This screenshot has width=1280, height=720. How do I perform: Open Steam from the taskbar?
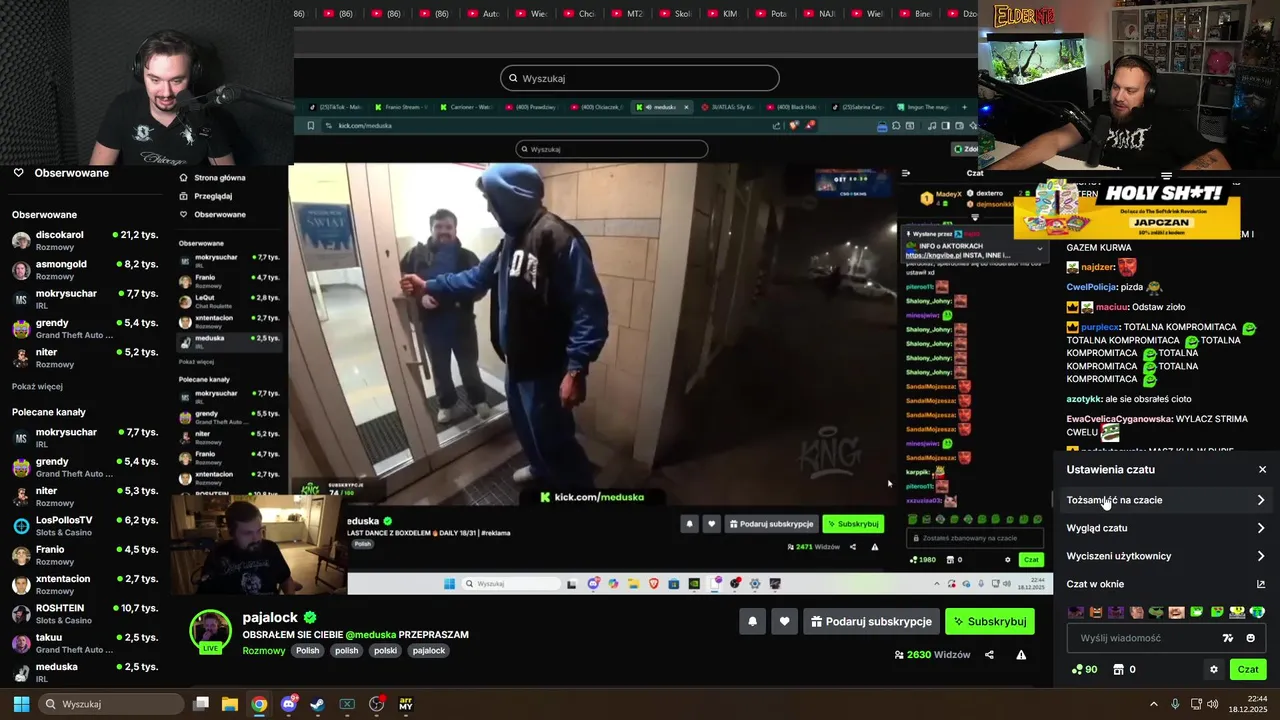[x=318, y=704]
